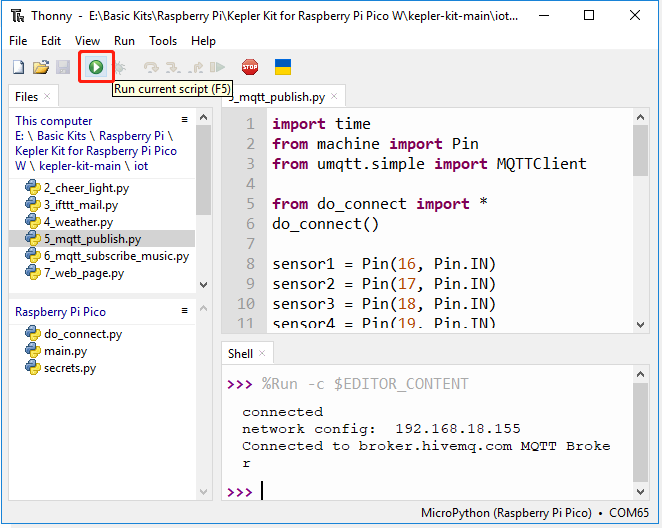Select secrets.py on the Pico
The width and height of the screenshot is (662, 528).
point(102,368)
